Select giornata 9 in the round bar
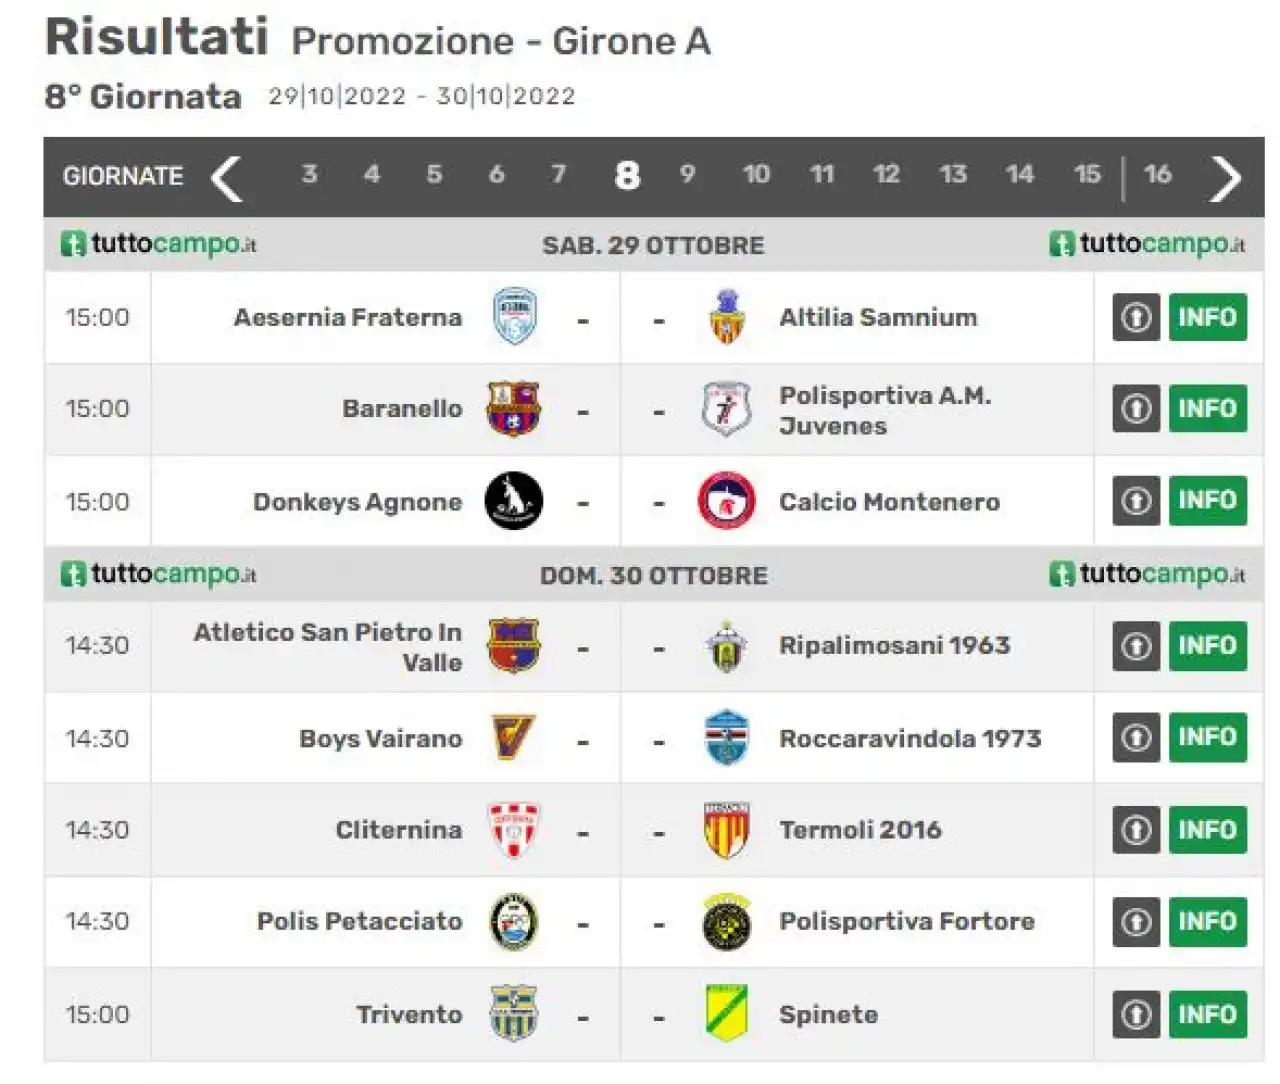The image size is (1280, 1084). [x=687, y=174]
